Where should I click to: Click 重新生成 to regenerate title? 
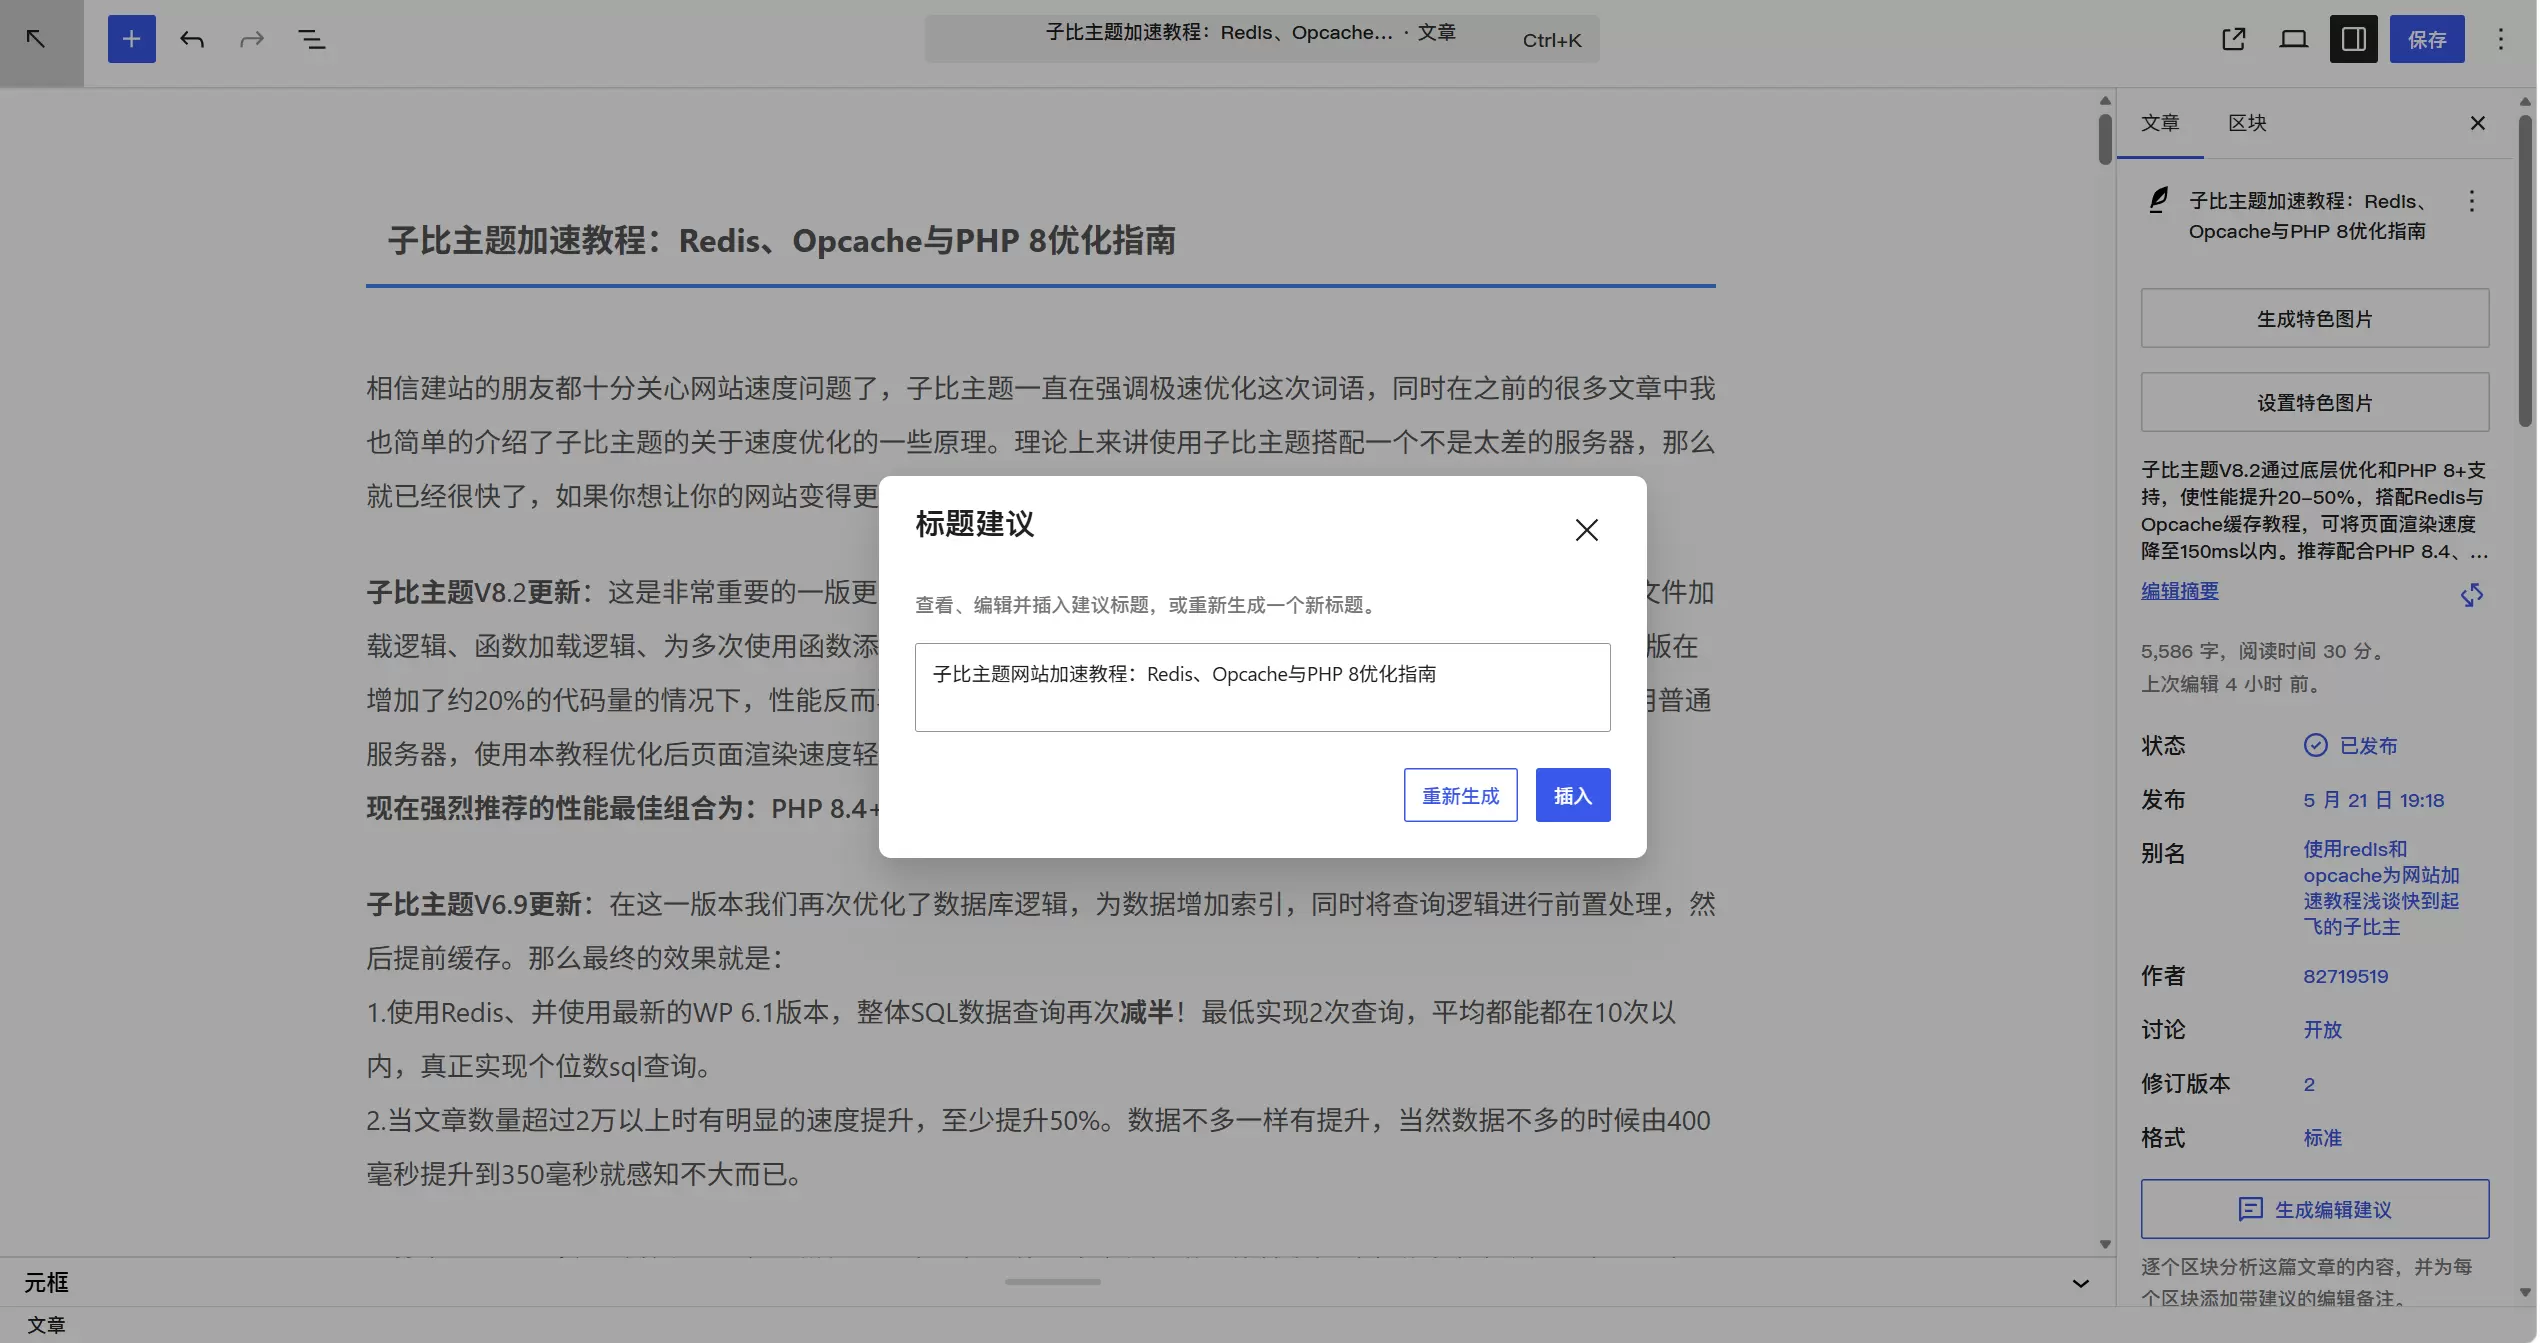click(1460, 795)
